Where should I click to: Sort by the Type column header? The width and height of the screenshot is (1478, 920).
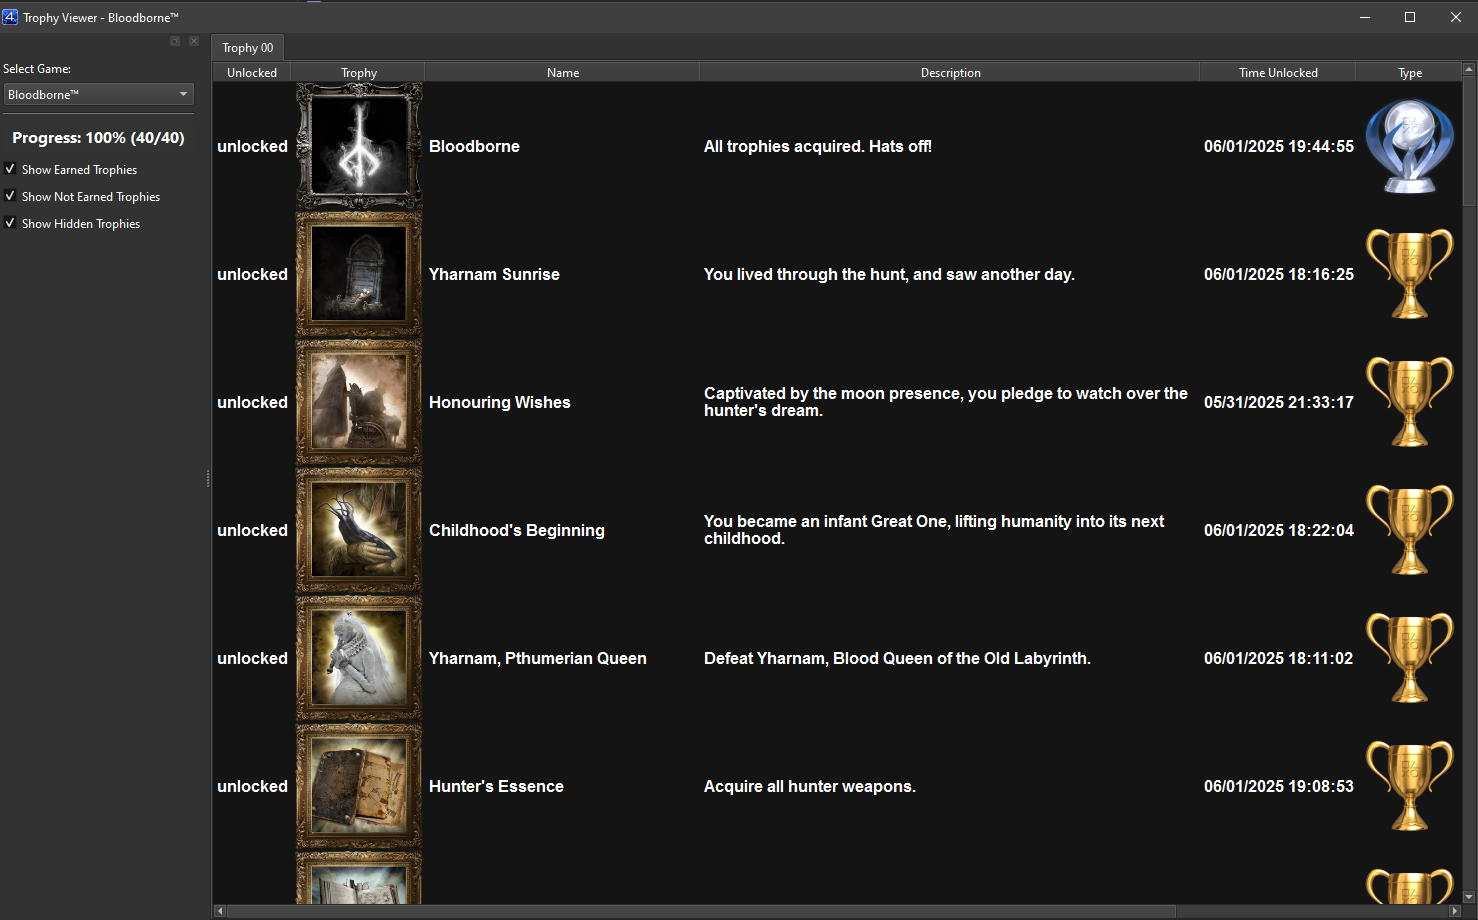(1410, 72)
